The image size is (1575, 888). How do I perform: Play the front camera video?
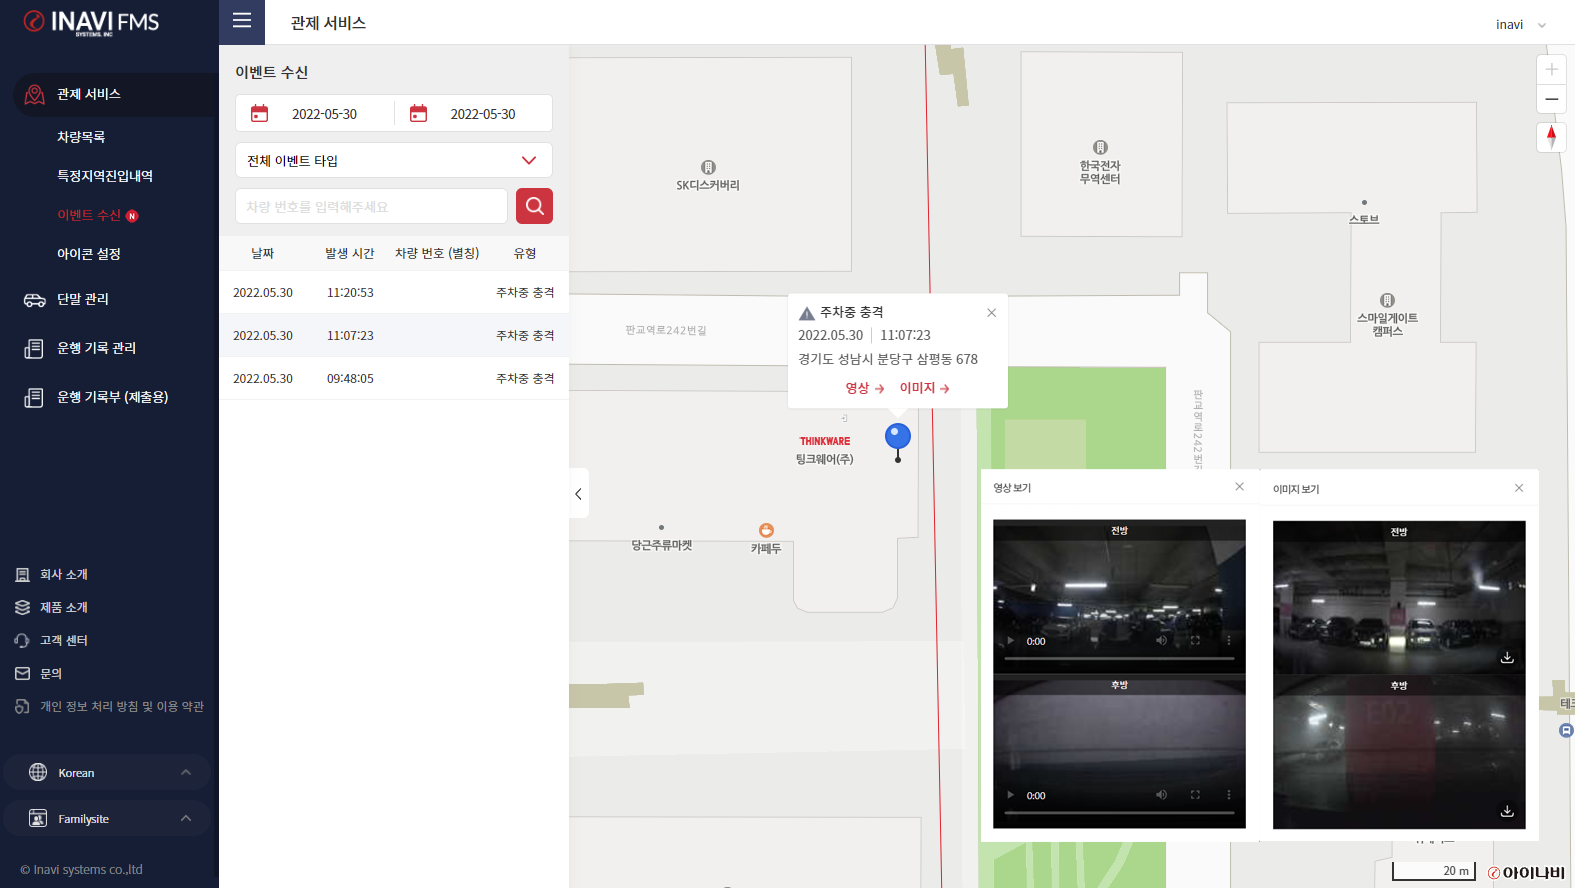coord(1011,641)
